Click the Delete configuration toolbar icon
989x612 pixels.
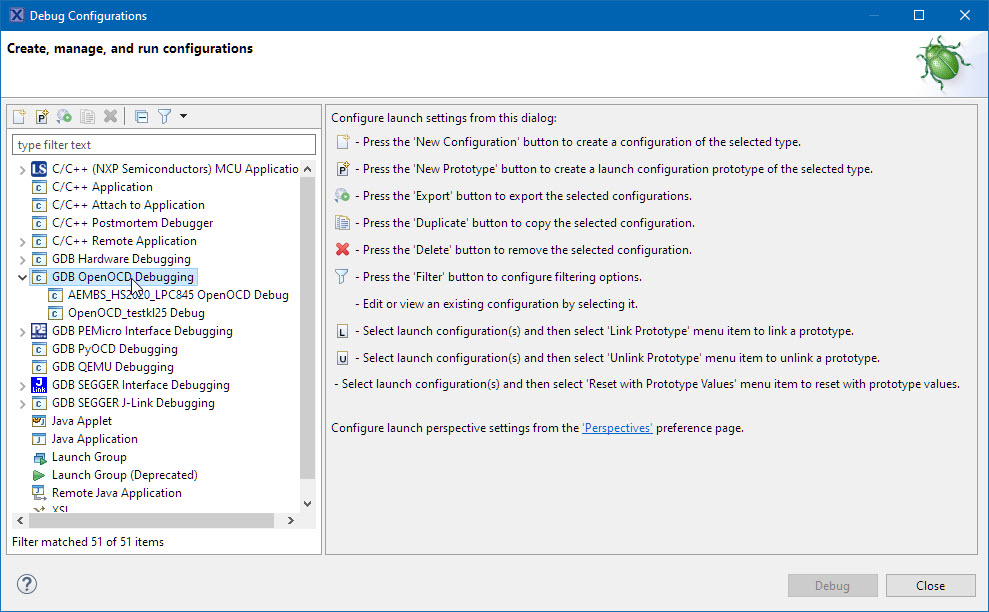110,116
